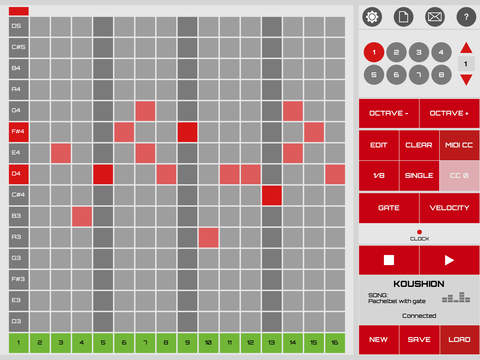Click the E4 note label
This screenshot has height=360, width=480.
pyautogui.click(x=18, y=153)
